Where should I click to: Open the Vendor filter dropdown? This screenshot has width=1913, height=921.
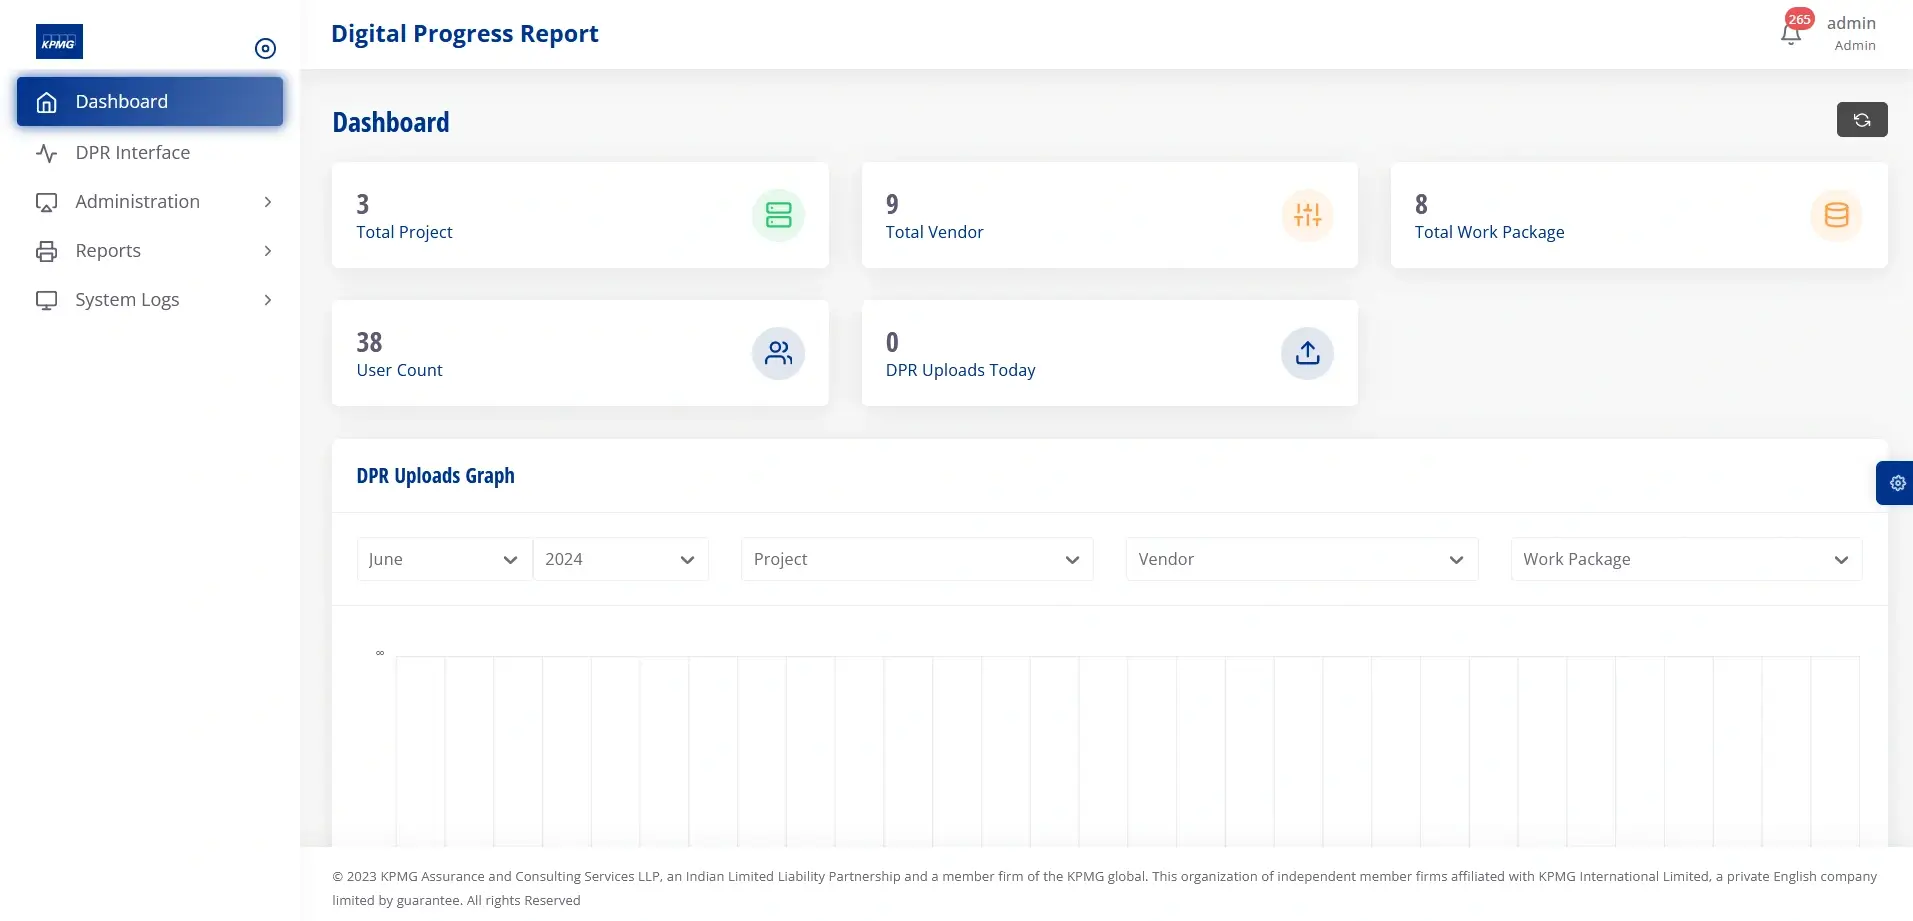[x=1300, y=559]
